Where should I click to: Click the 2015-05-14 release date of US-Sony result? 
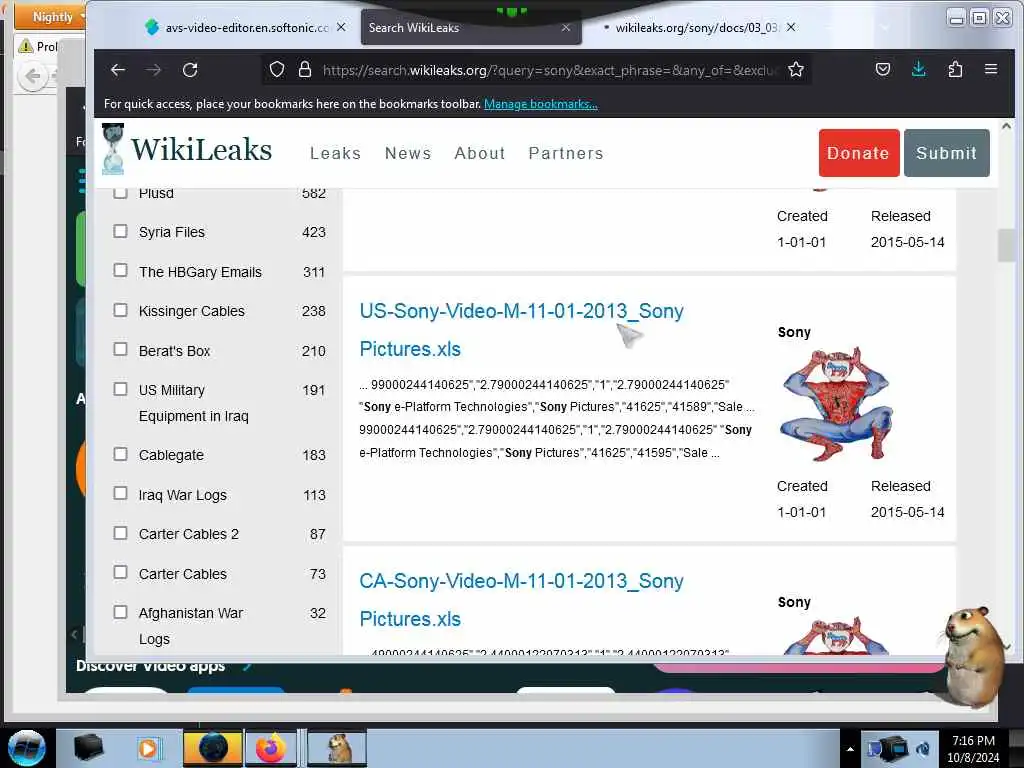click(907, 512)
